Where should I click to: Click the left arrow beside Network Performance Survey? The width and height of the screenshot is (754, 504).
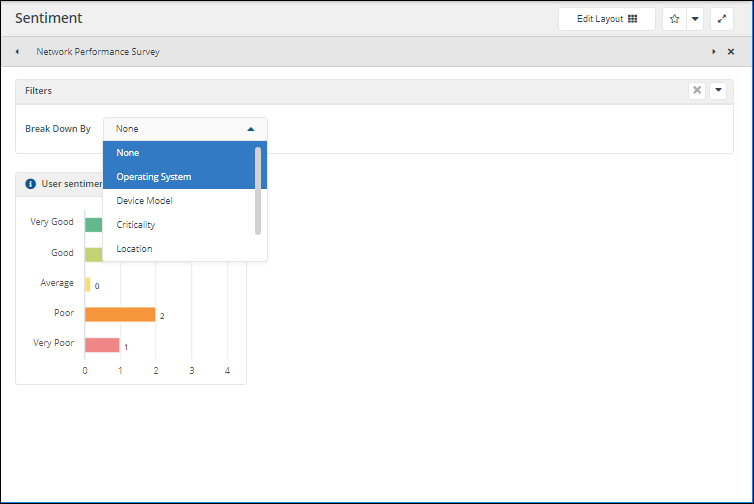coord(17,52)
